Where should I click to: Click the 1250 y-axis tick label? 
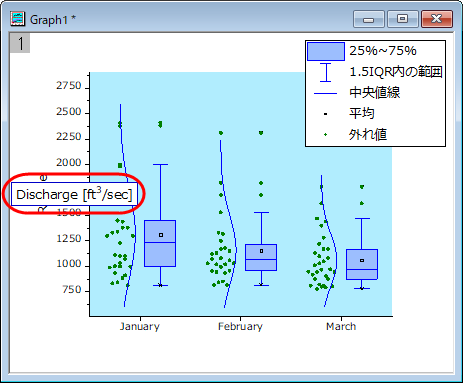pos(69,238)
